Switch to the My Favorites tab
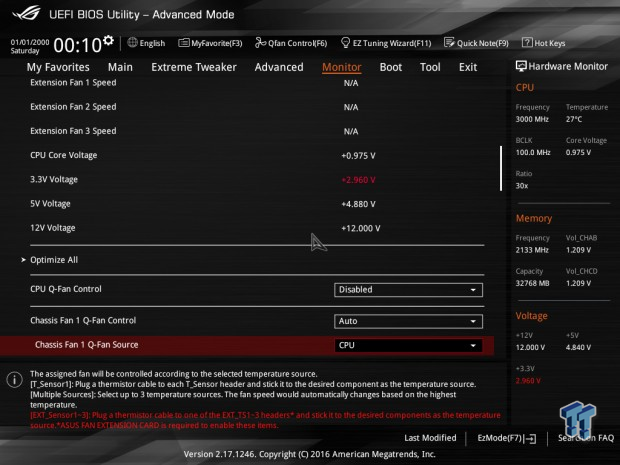 coord(58,67)
